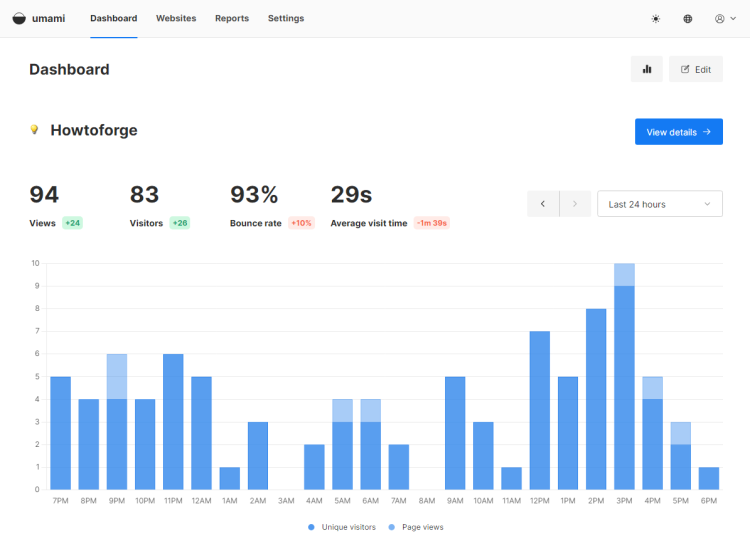Toggle the light/dark theme sun icon
Viewport: 750px width, 546px height.
point(656,19)
